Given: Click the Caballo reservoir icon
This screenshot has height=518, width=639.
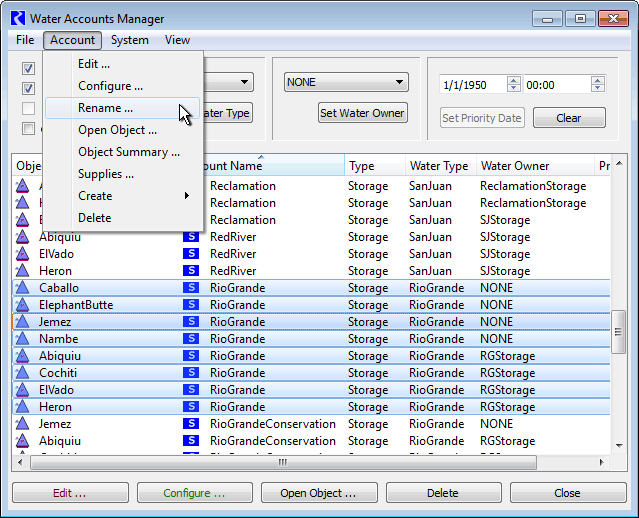Looking at the screenshot, I should click(22, 288).
